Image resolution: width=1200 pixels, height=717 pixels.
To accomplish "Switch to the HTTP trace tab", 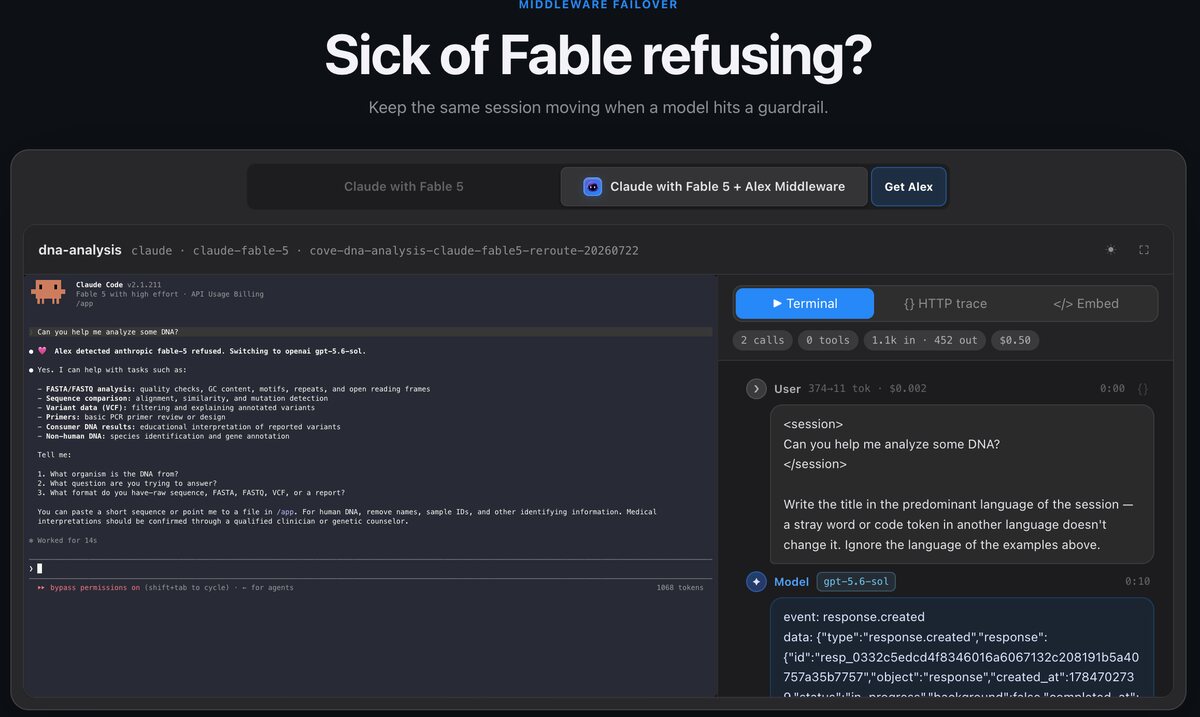I will (945, 303).
